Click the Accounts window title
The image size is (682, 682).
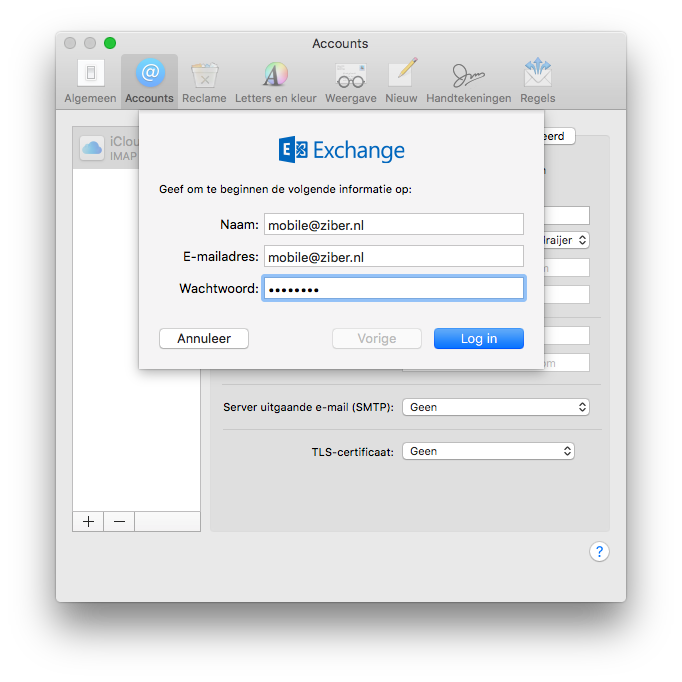tap(340, 43)
